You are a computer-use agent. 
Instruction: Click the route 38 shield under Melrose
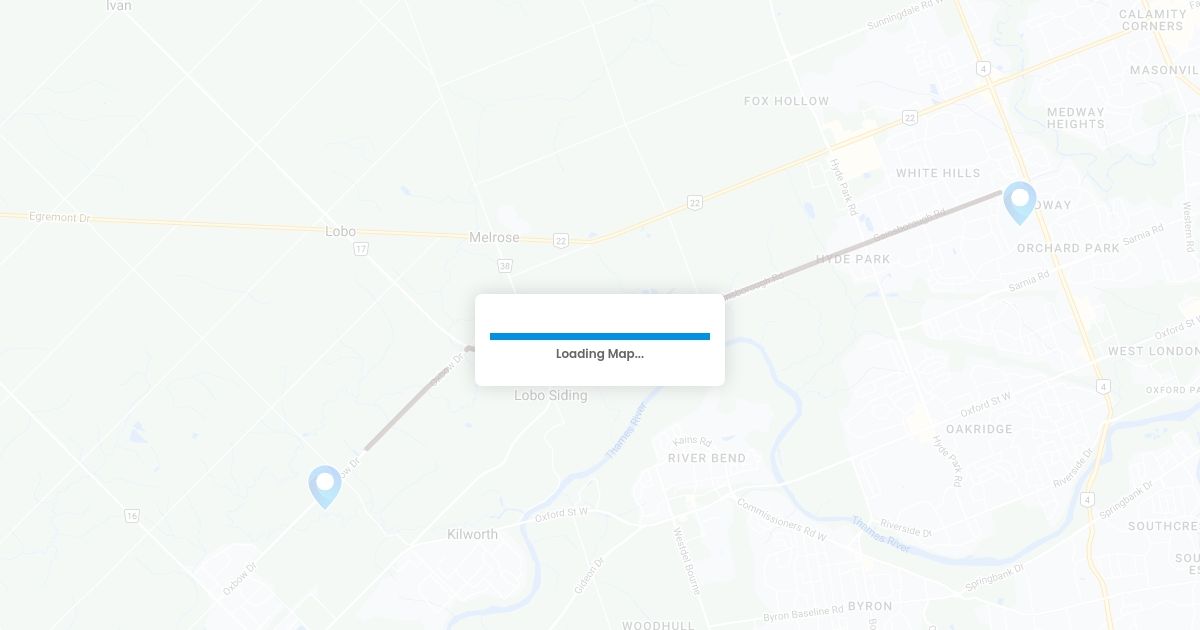tap(505, 266)
